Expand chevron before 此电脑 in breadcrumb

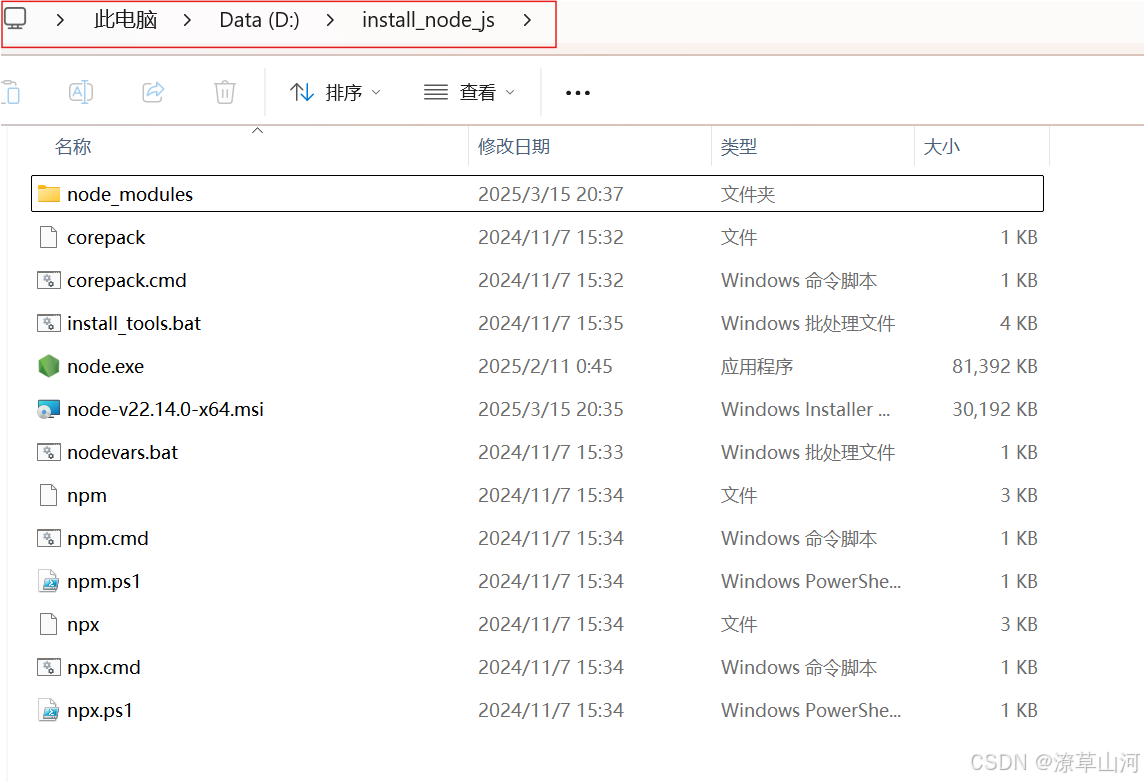(61, 20)
